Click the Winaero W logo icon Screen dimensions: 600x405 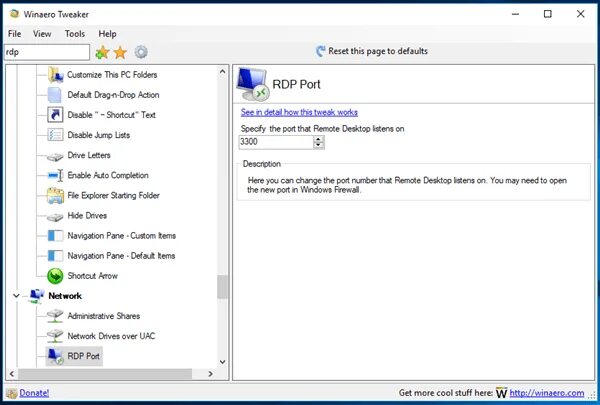point(501,393)
